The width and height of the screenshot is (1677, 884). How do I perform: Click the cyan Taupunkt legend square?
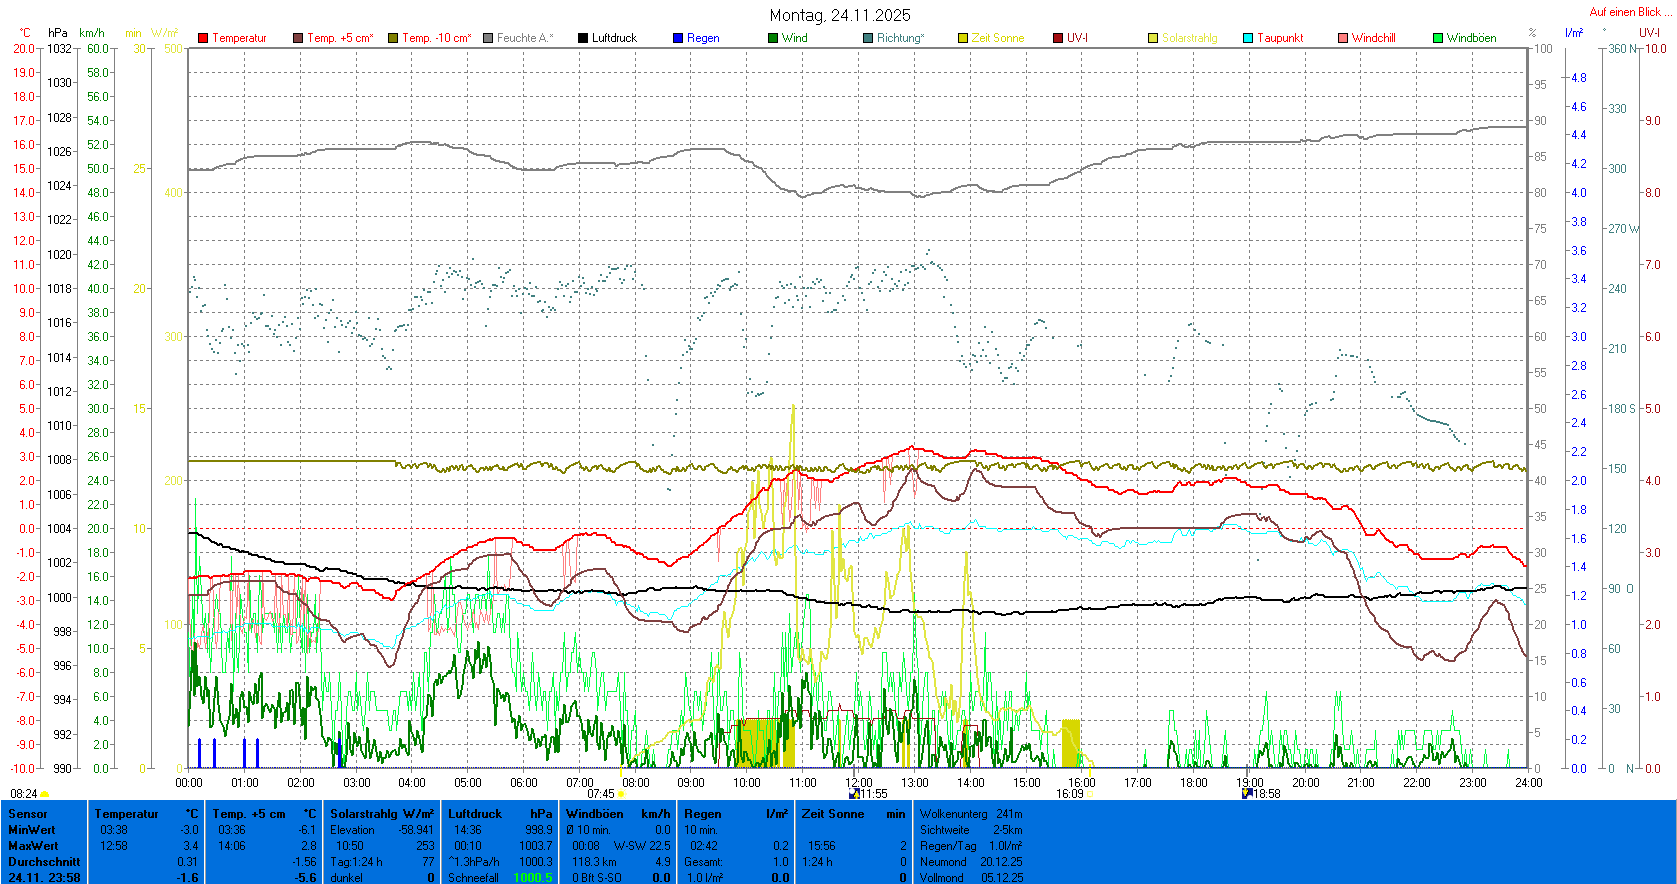[1248, 38]
